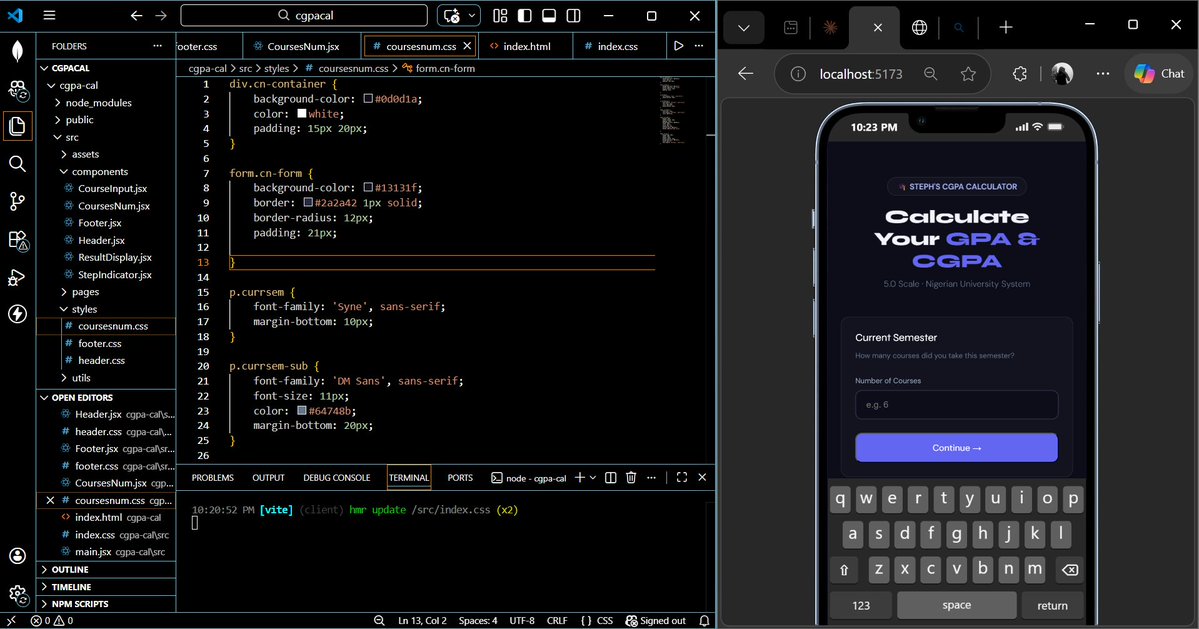
Task: Click the Number of Courses input field
Action: [956, 404]
